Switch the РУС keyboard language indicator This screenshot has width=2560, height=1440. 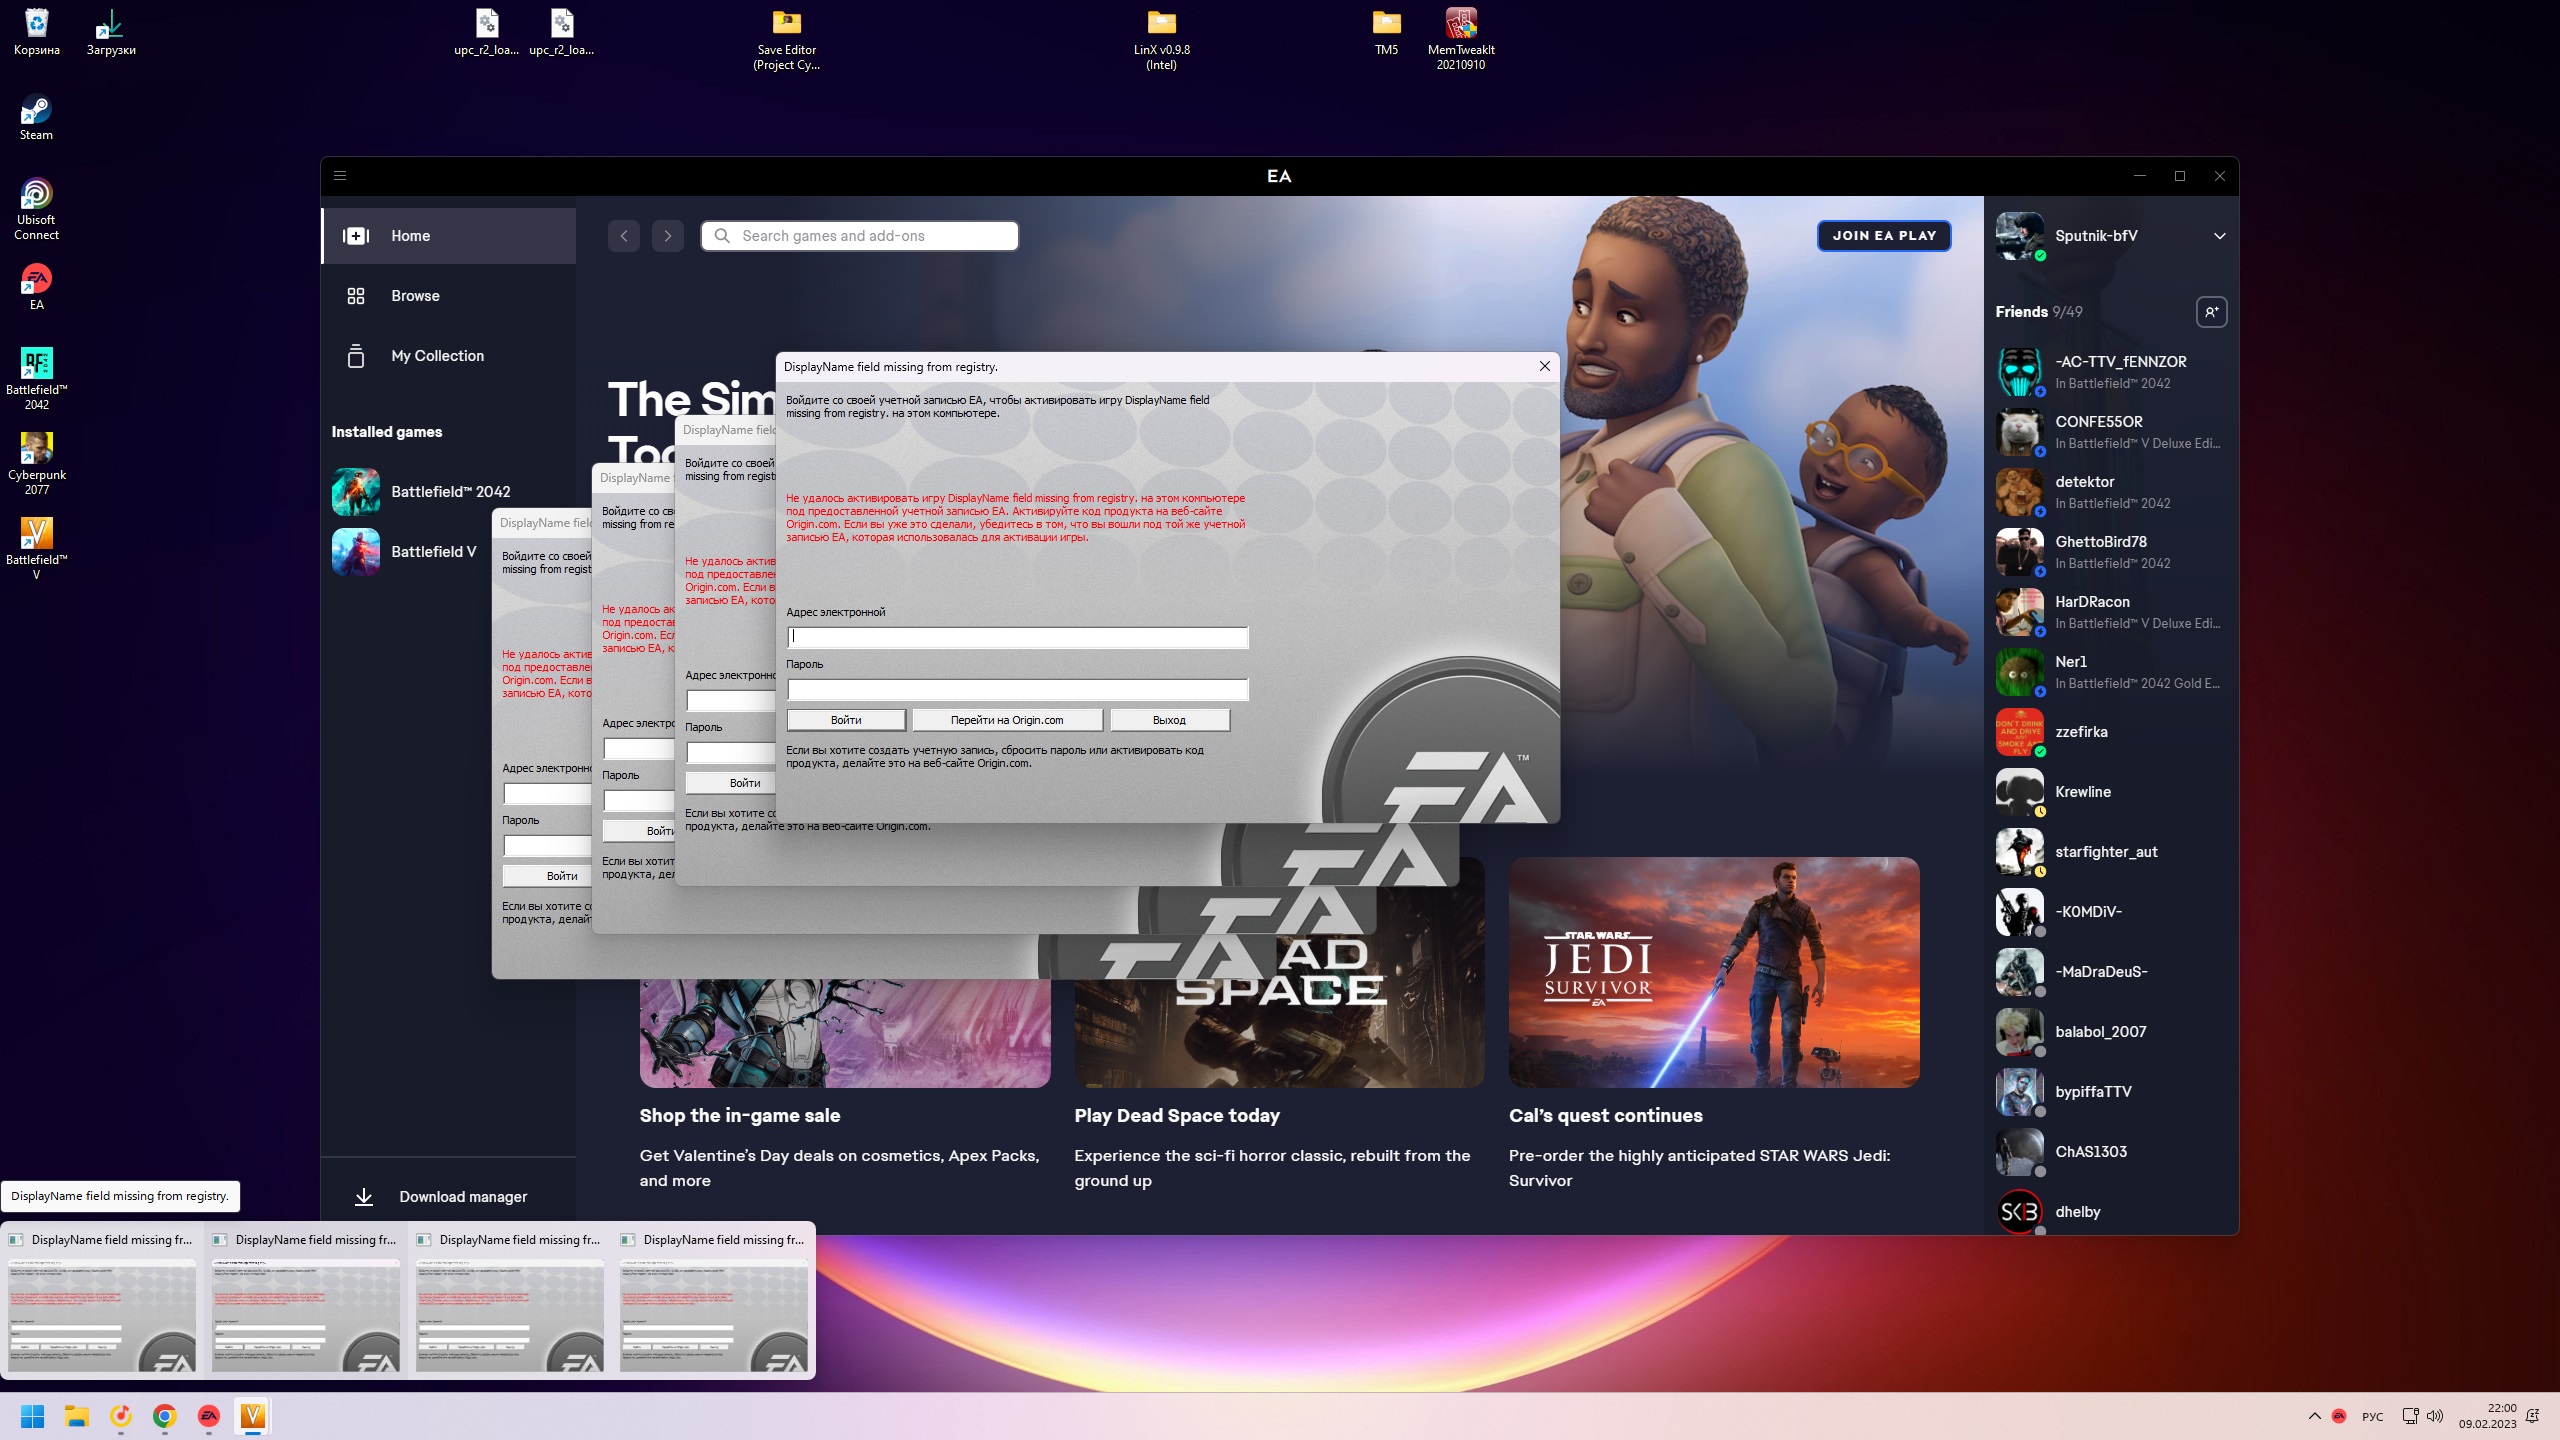point(2372,1417)
